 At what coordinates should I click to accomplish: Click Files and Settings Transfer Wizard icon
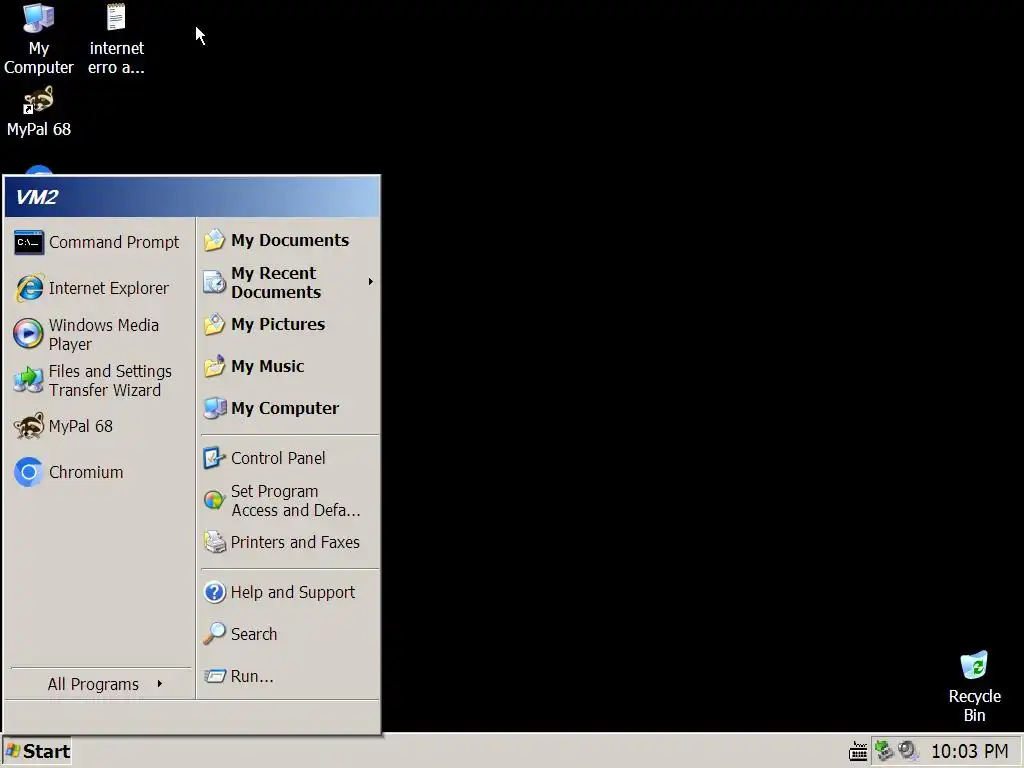28,380
